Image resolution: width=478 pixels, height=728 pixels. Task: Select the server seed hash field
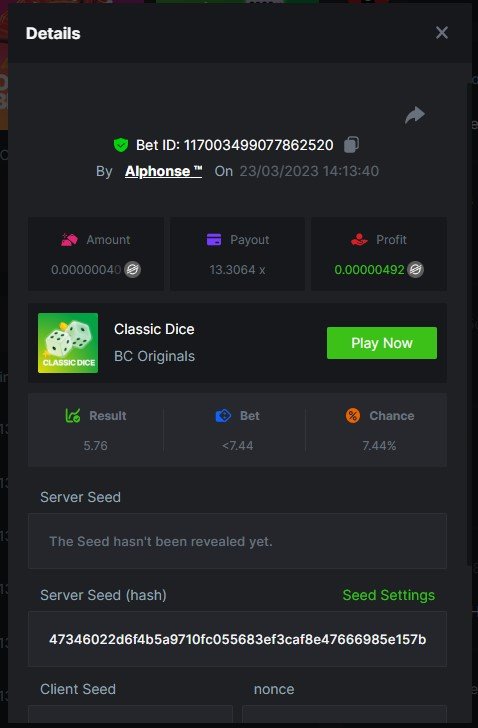(237, 639)
